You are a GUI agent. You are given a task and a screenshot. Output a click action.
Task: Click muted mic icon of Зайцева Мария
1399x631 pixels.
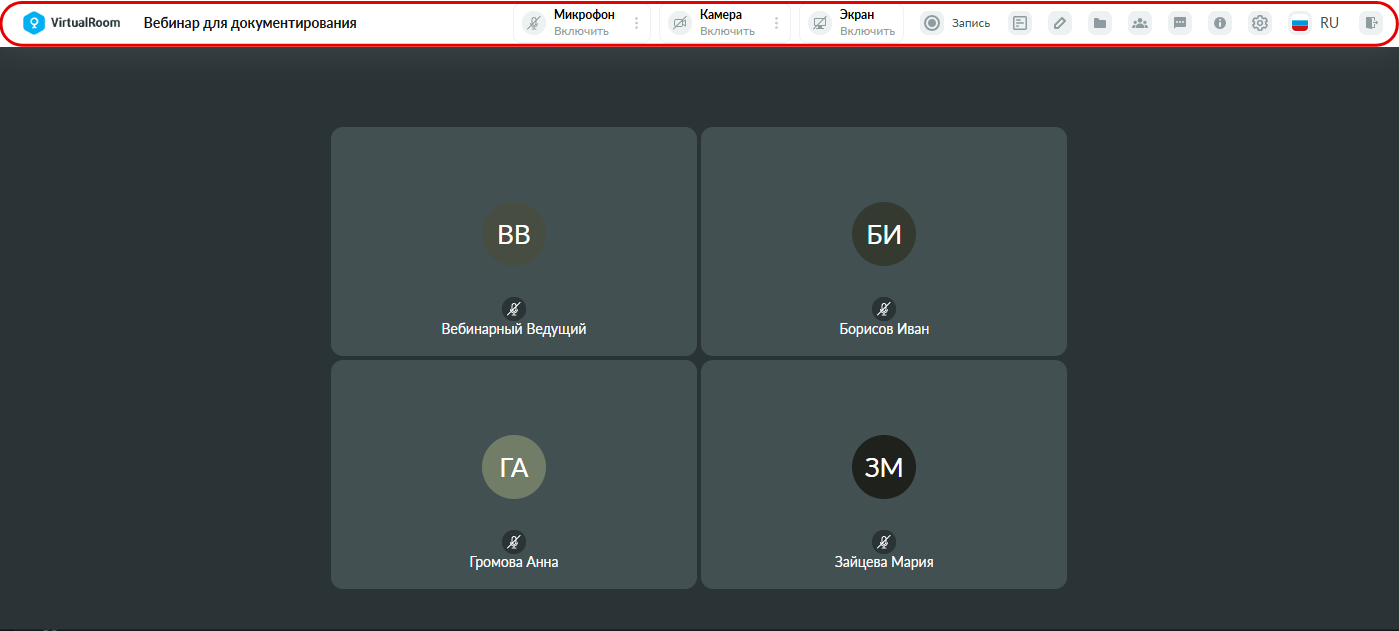(x=884, y=542)
